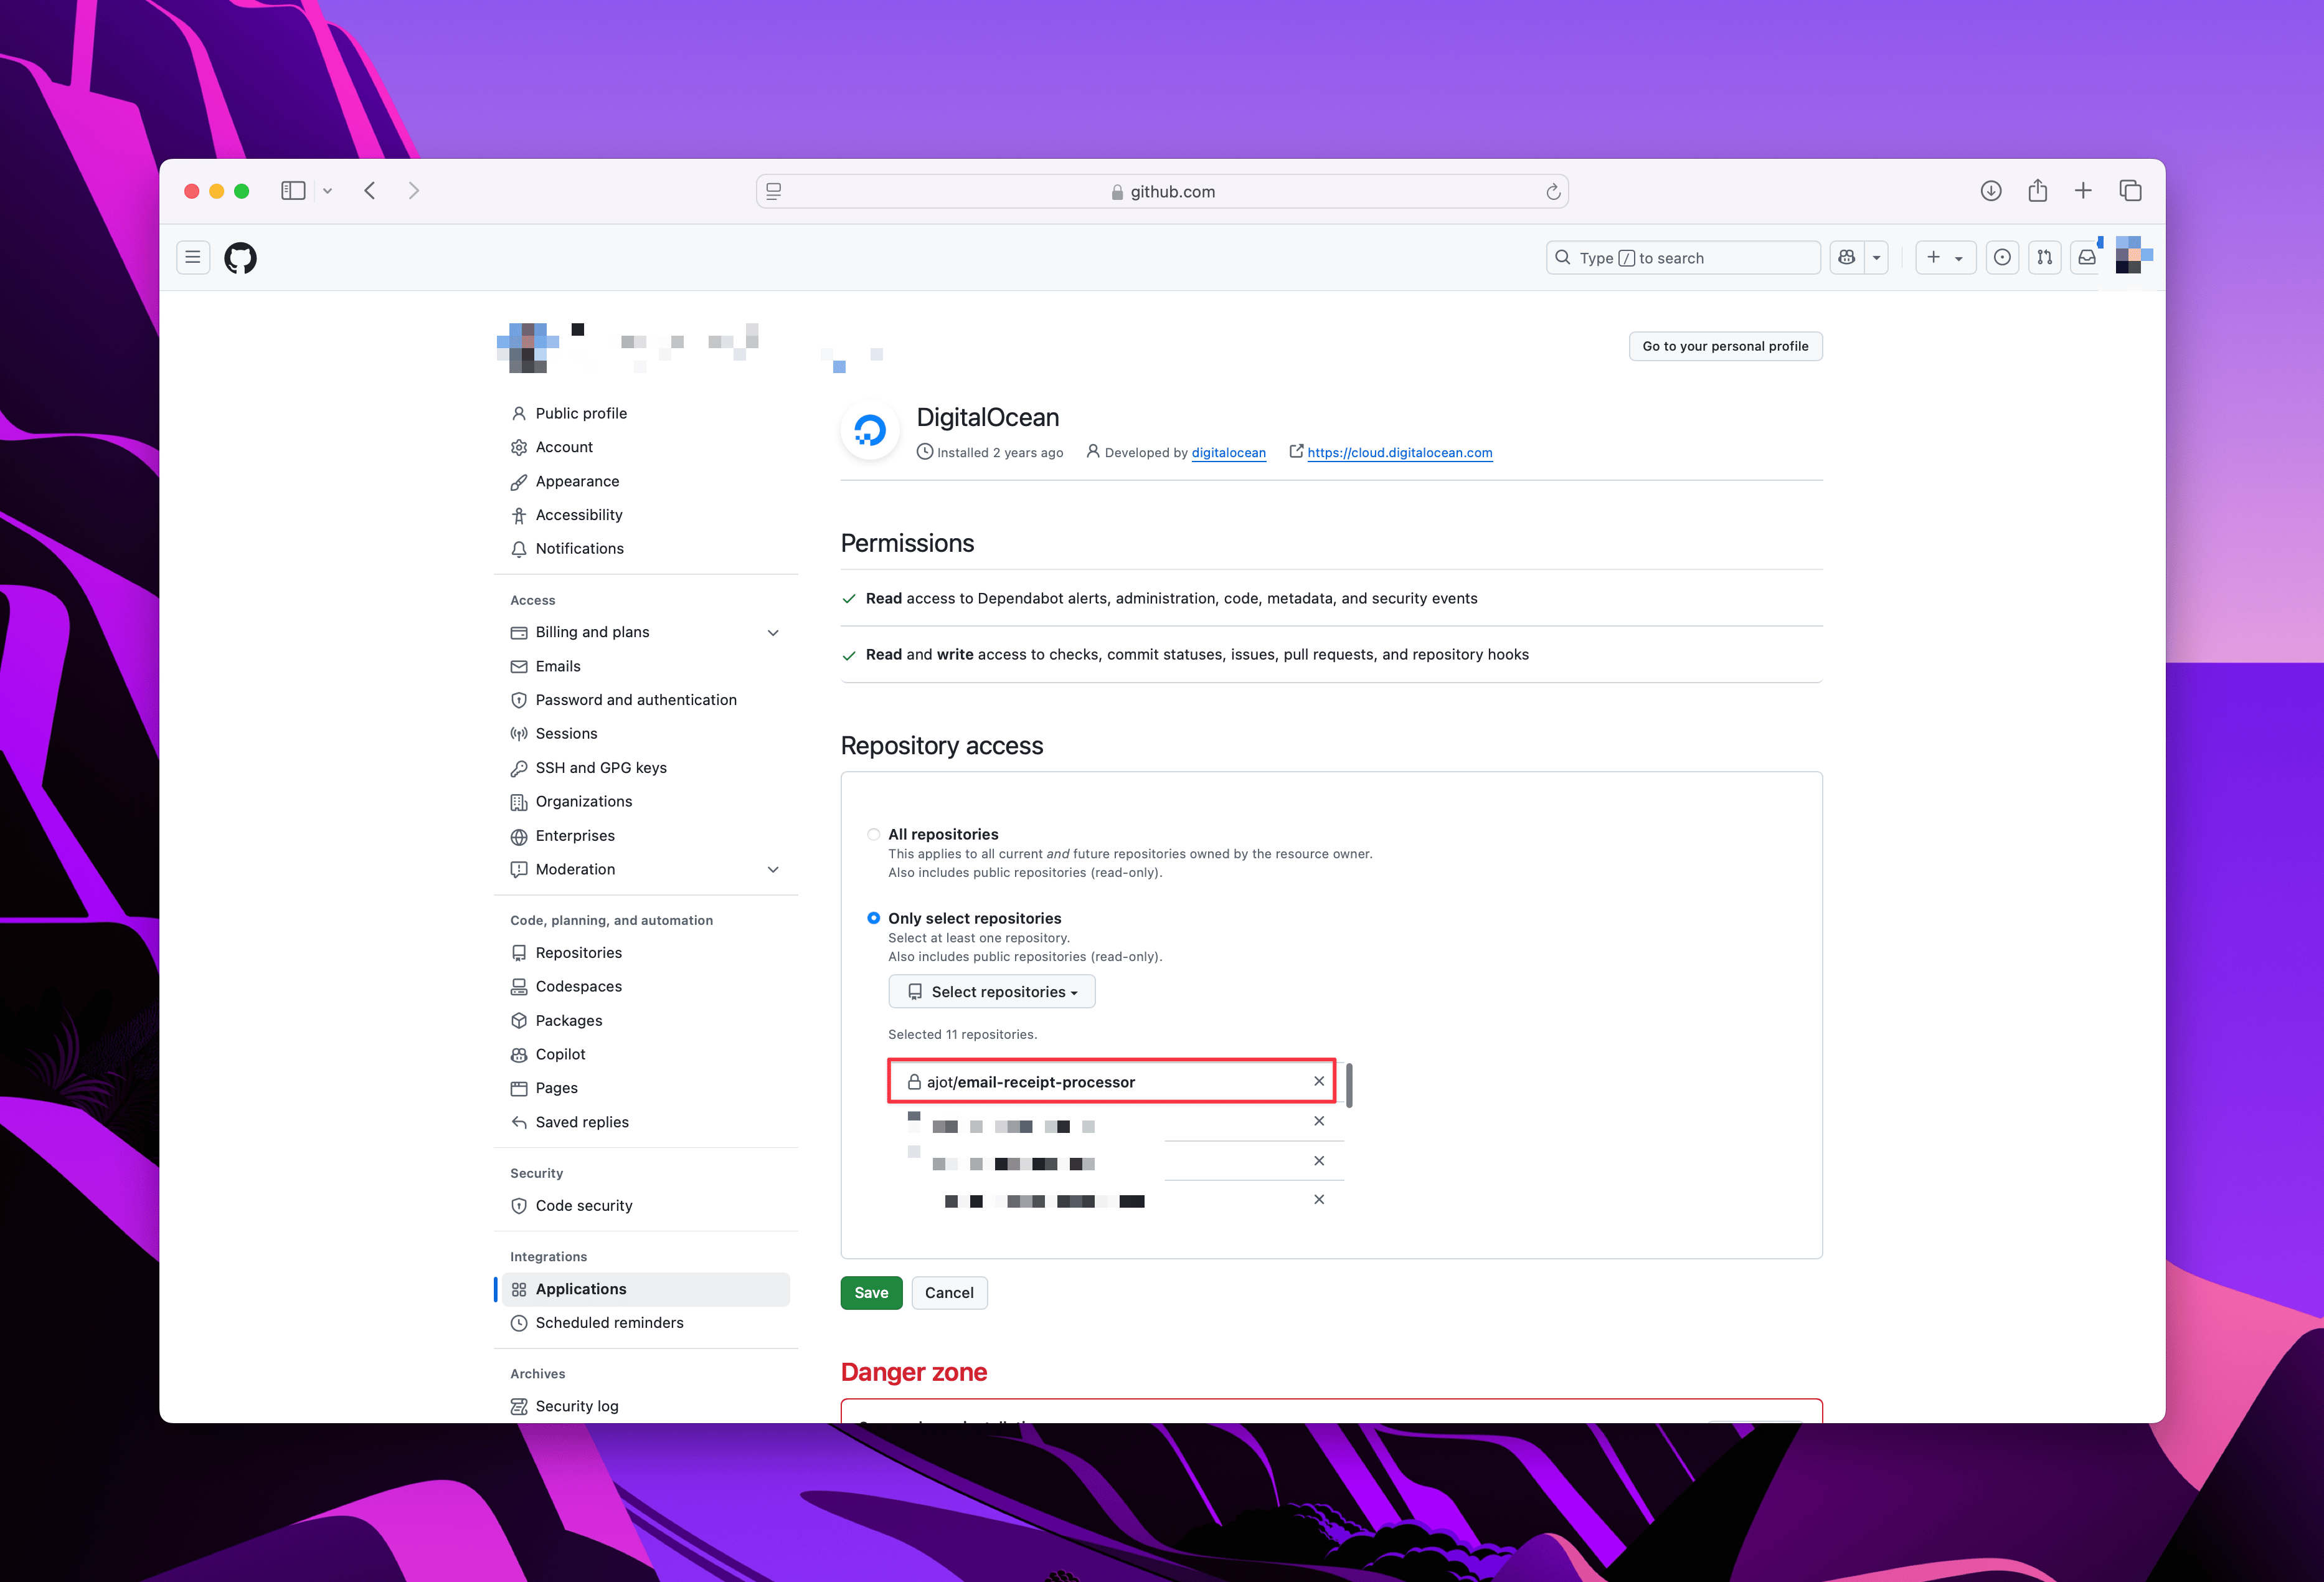Show Safari downloads
Screen dimensions: 2324x1582
[1991, 190]
